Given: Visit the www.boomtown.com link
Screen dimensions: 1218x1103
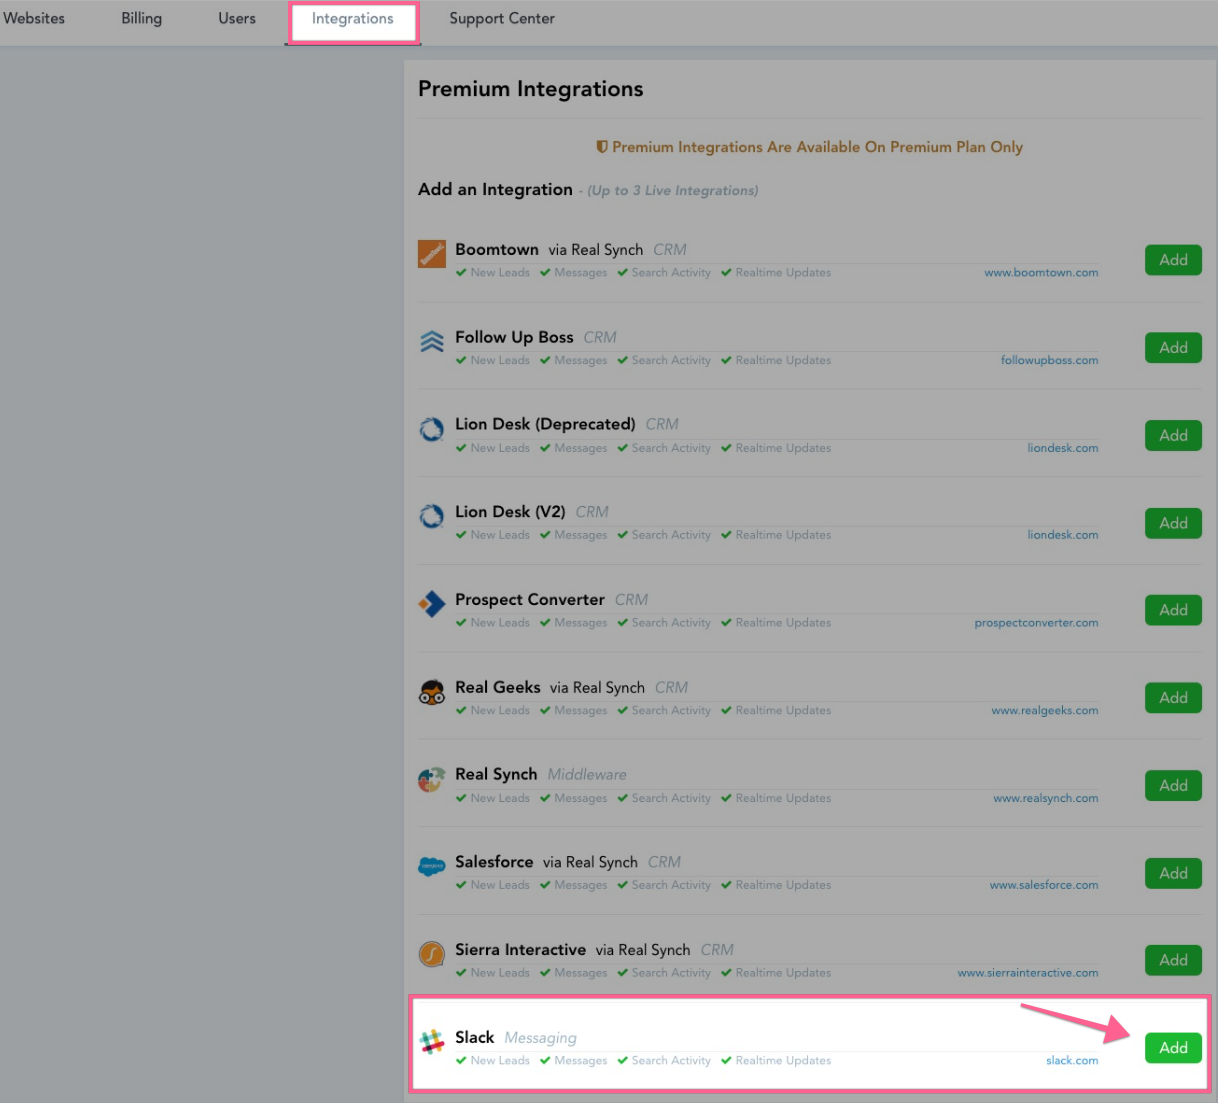Looking at the screenshot, I should pyautogui.click(x=1041, y=273).
